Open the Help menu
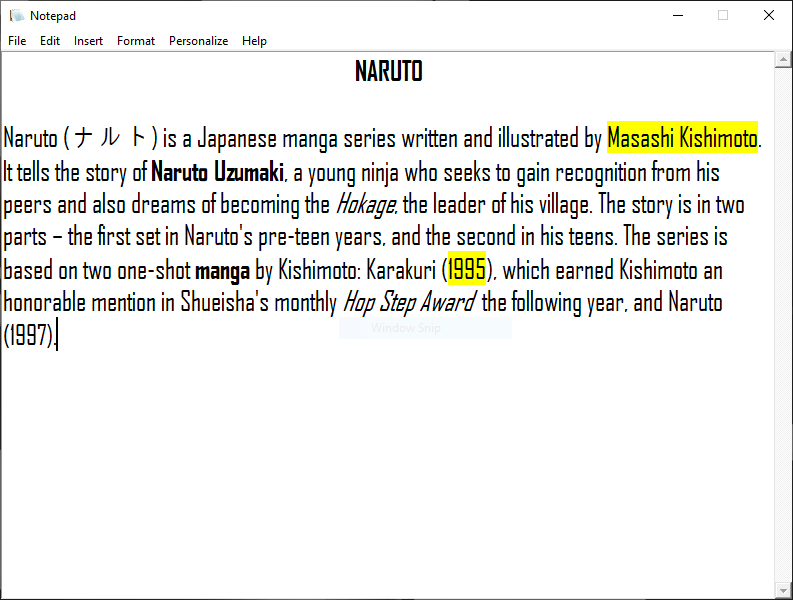The height and width of the screenshot is (600, 793). click(254, 41)
